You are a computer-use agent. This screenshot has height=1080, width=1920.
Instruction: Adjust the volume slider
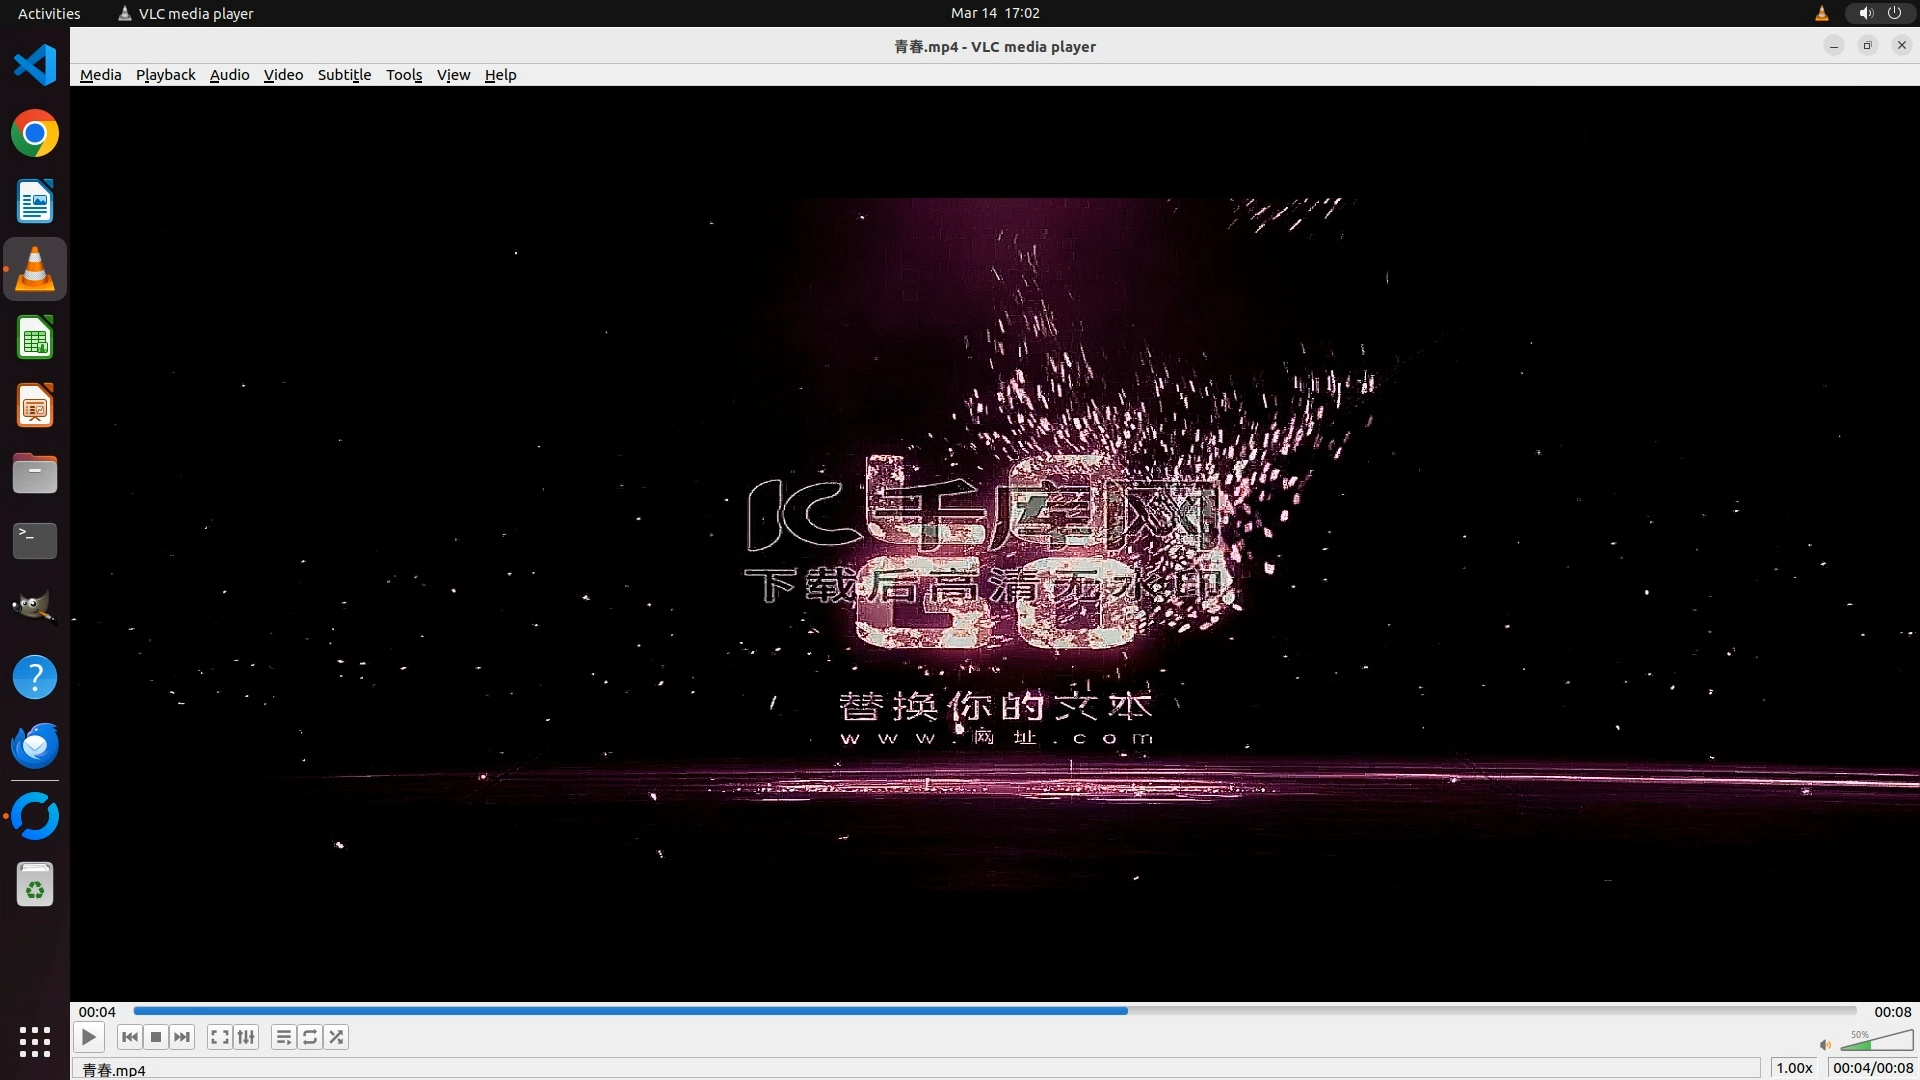(x=1876, y=1043)
